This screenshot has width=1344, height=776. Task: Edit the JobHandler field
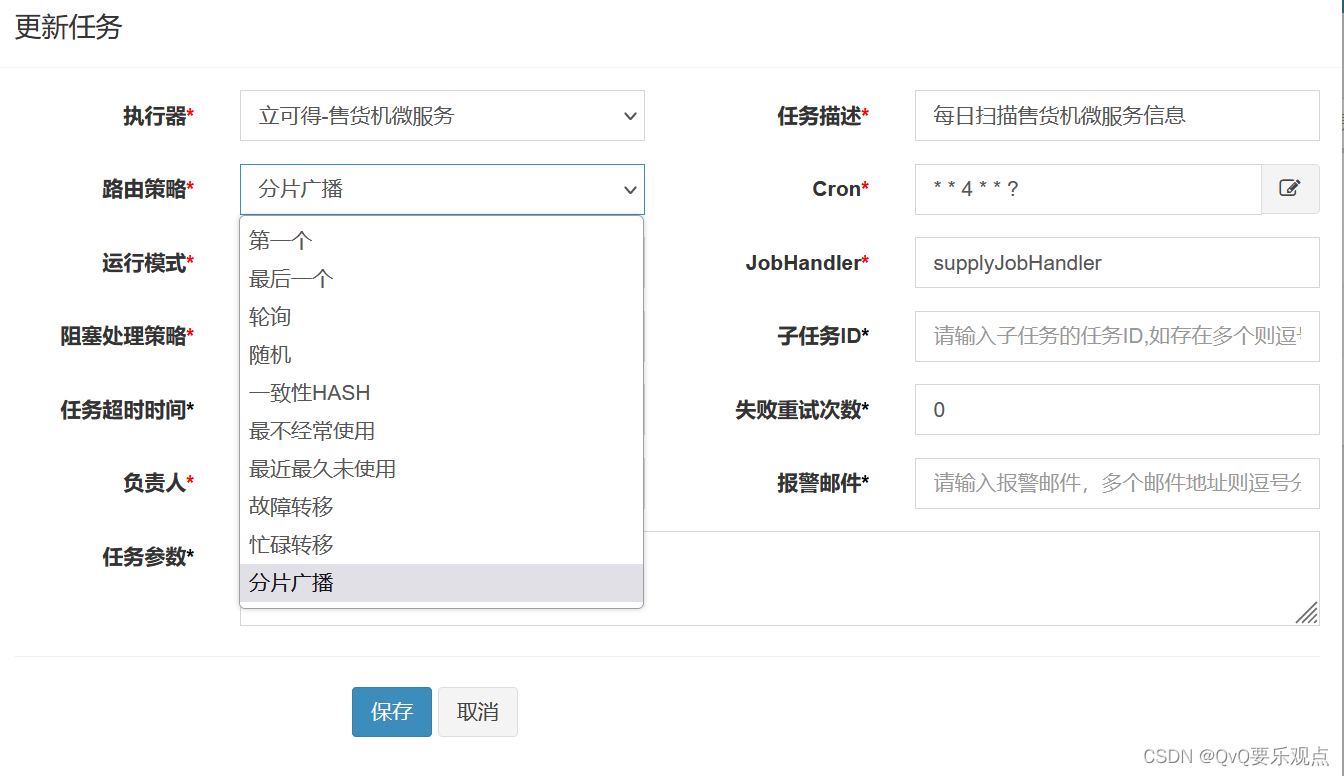pyautogui.click(x=1117, y=263)
